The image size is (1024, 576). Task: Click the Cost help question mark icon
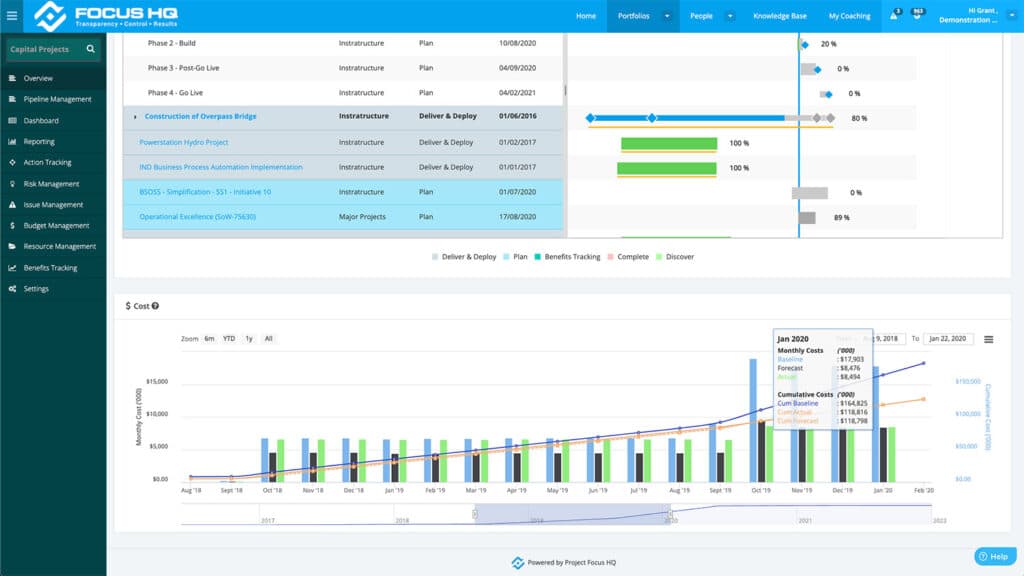(155, 306)
